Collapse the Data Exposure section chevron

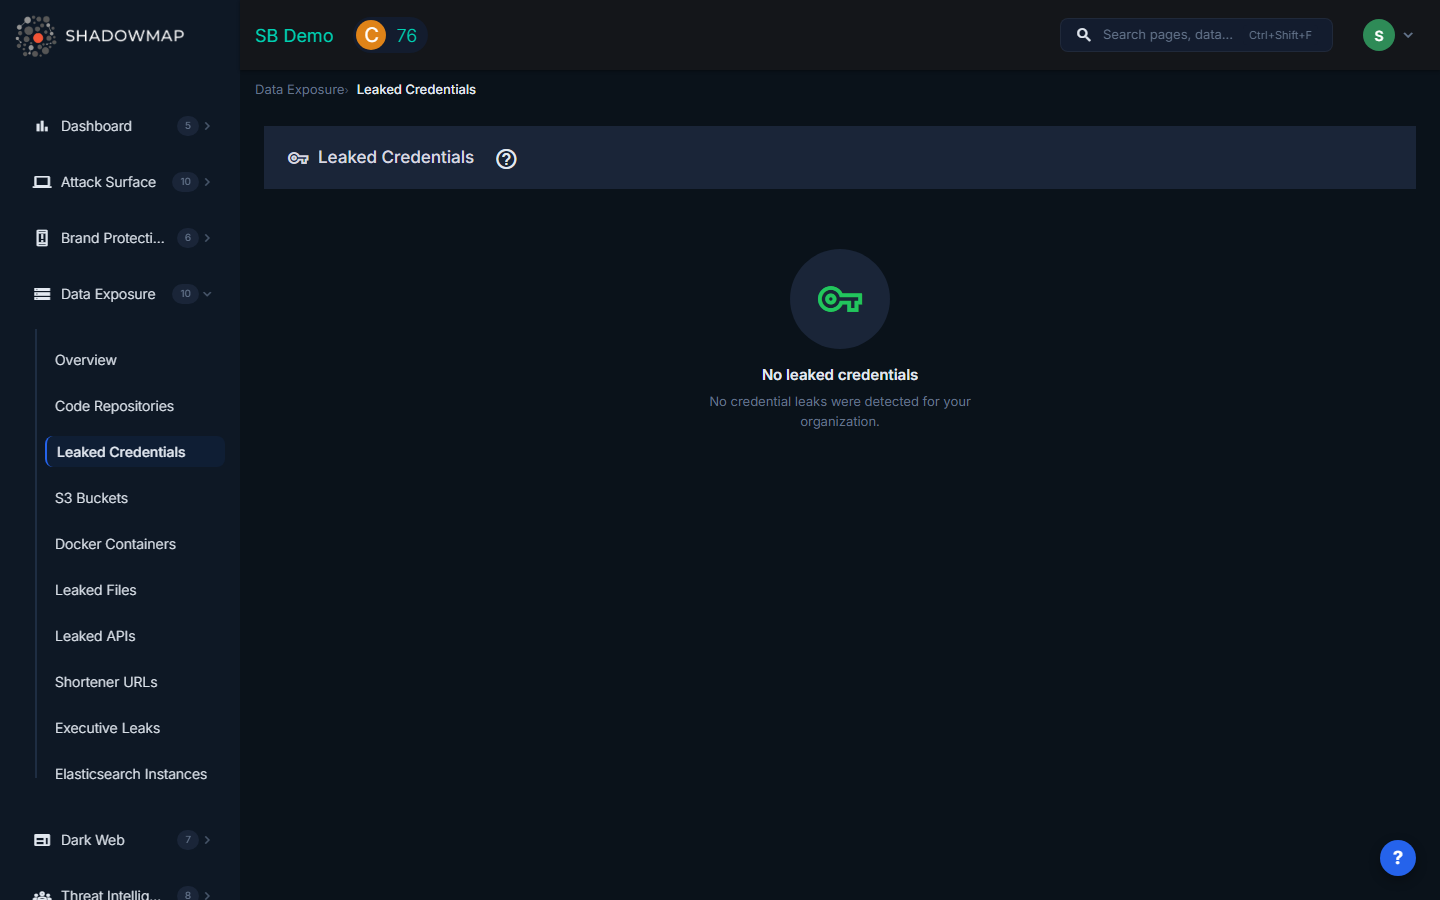tap(207, 294)
